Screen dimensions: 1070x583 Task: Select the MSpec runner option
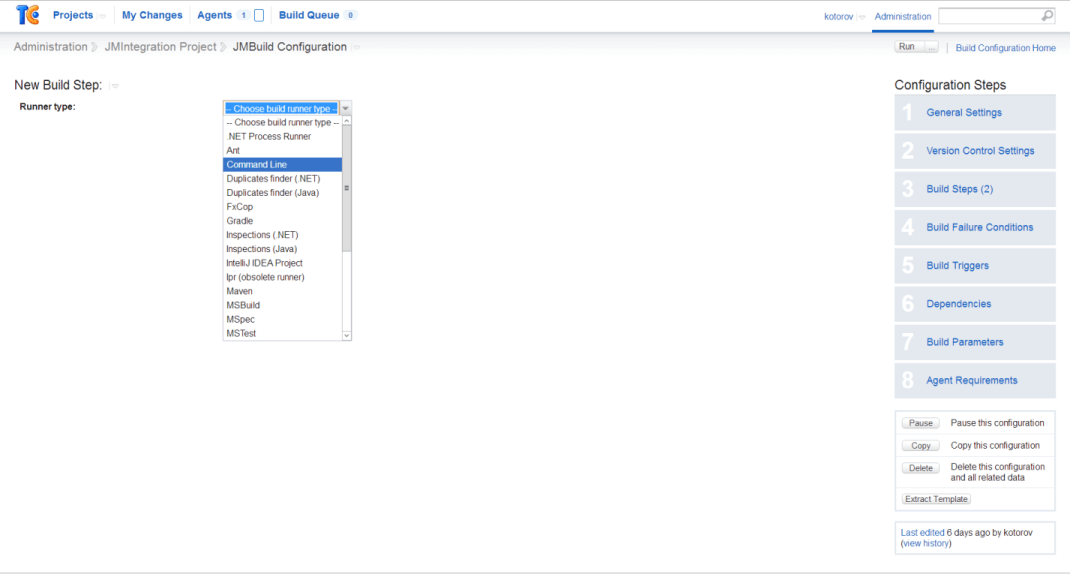tap(283, 319)
